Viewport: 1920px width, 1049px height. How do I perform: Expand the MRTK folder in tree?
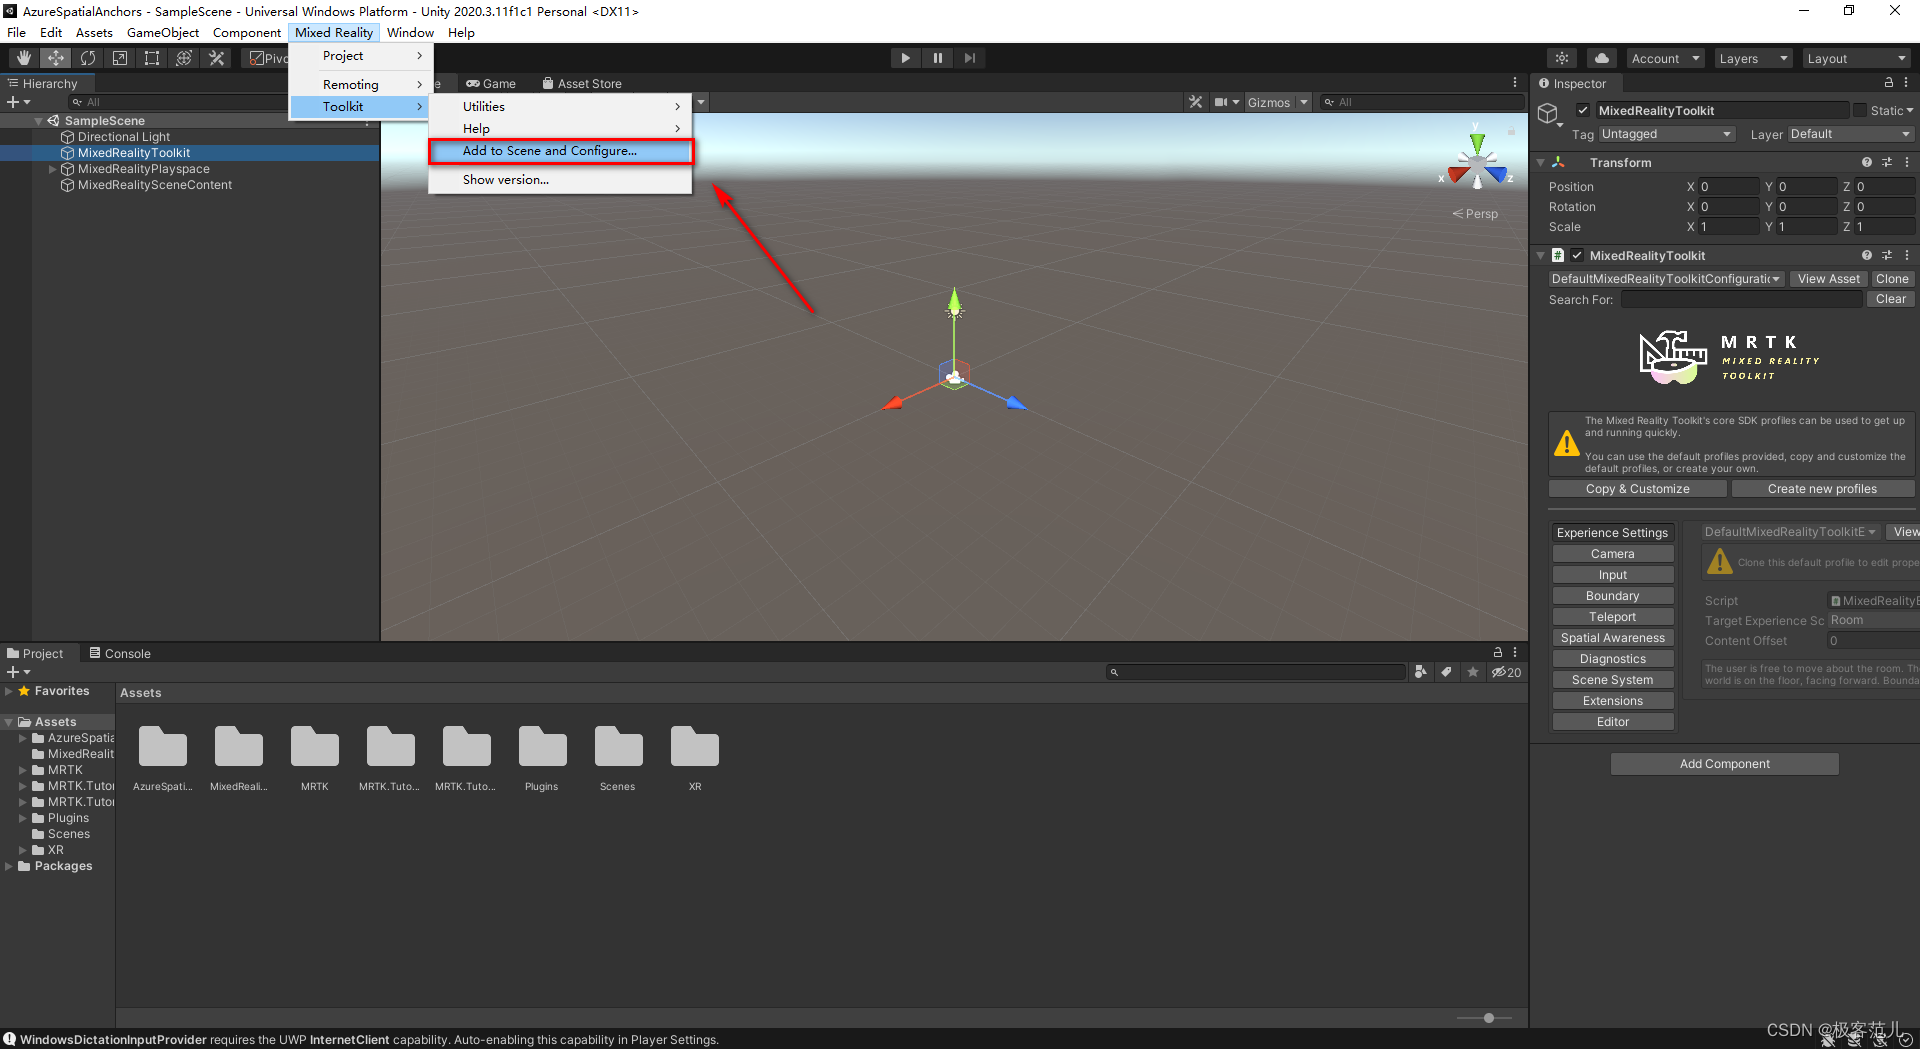23,770
